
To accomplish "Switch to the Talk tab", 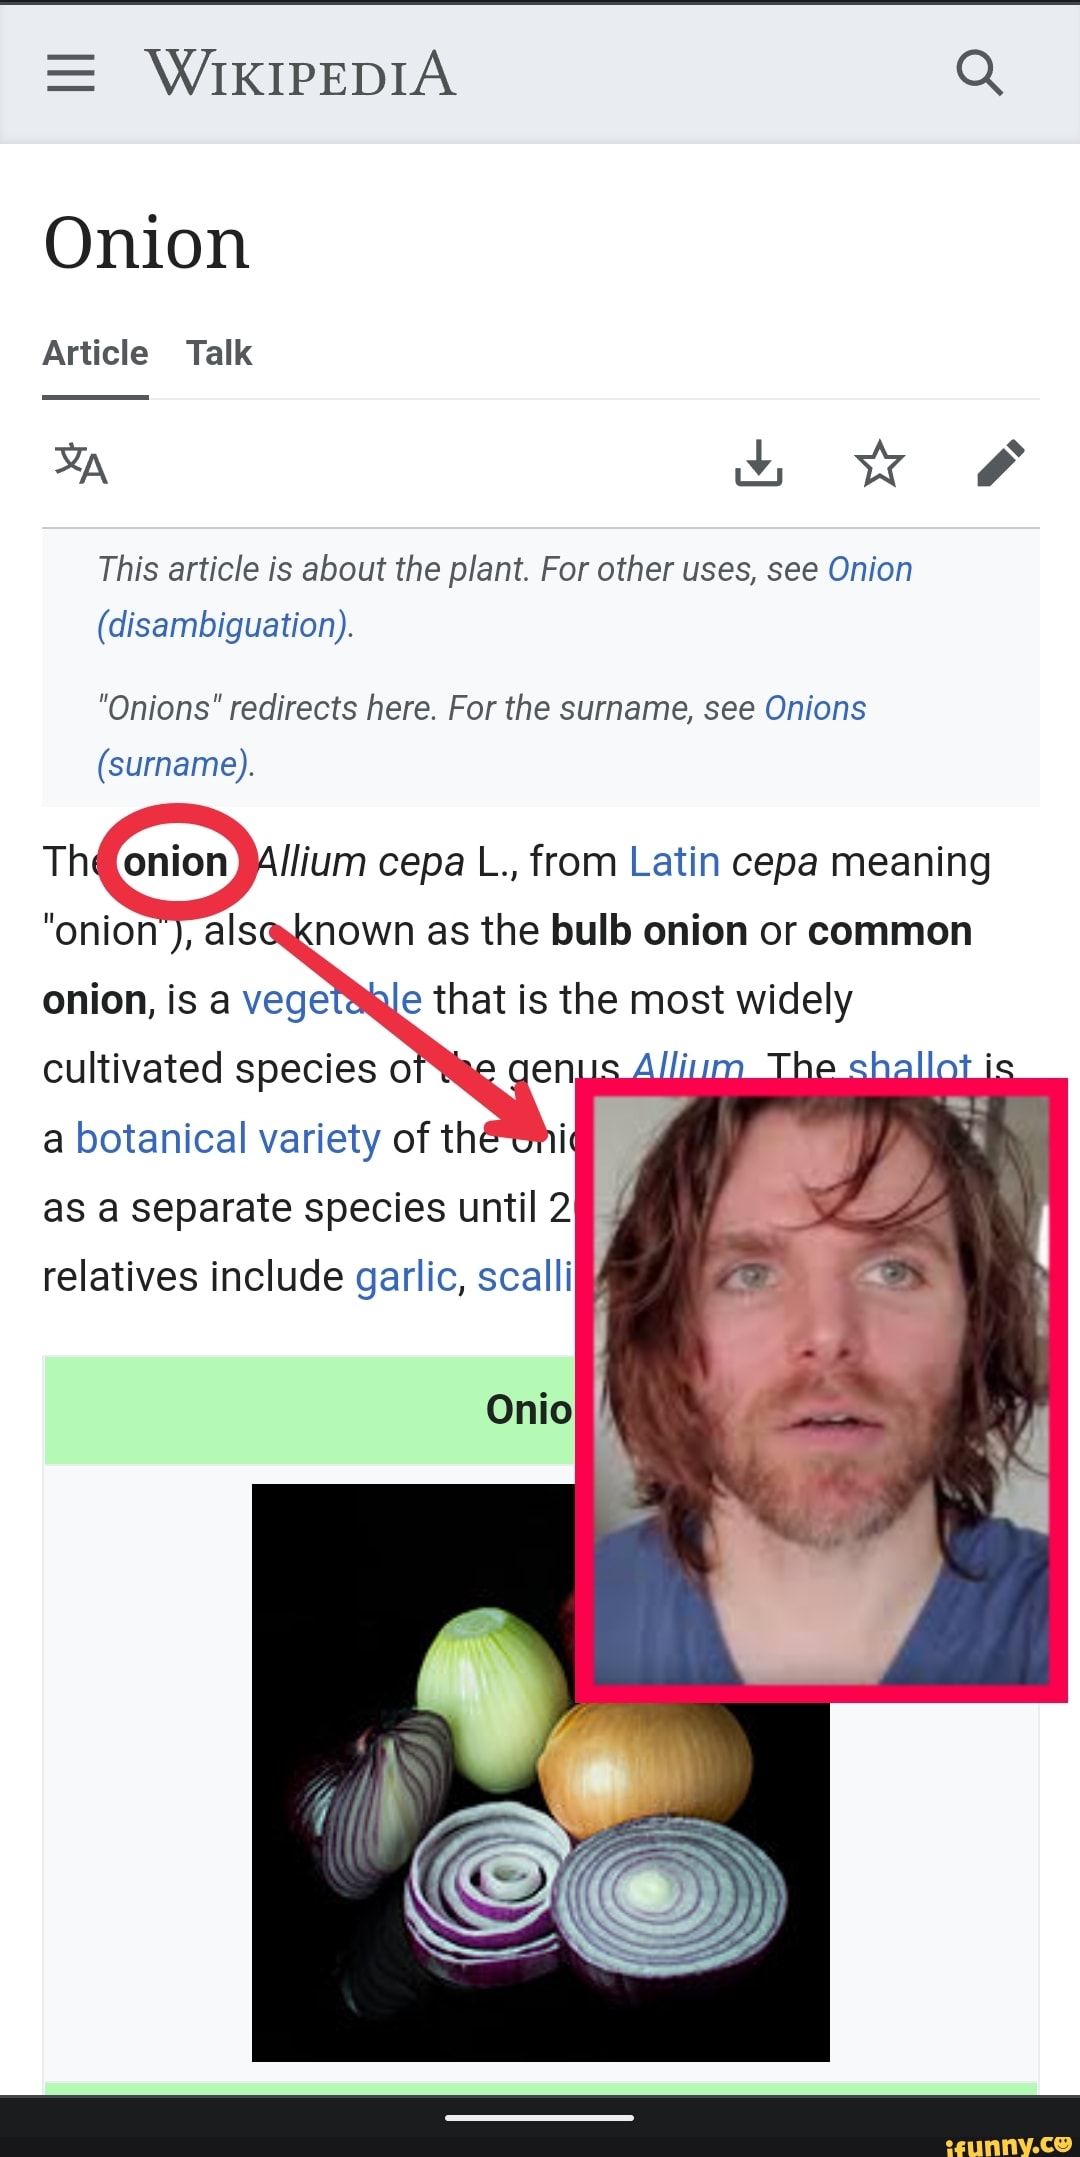I will (x=219, y=353).
